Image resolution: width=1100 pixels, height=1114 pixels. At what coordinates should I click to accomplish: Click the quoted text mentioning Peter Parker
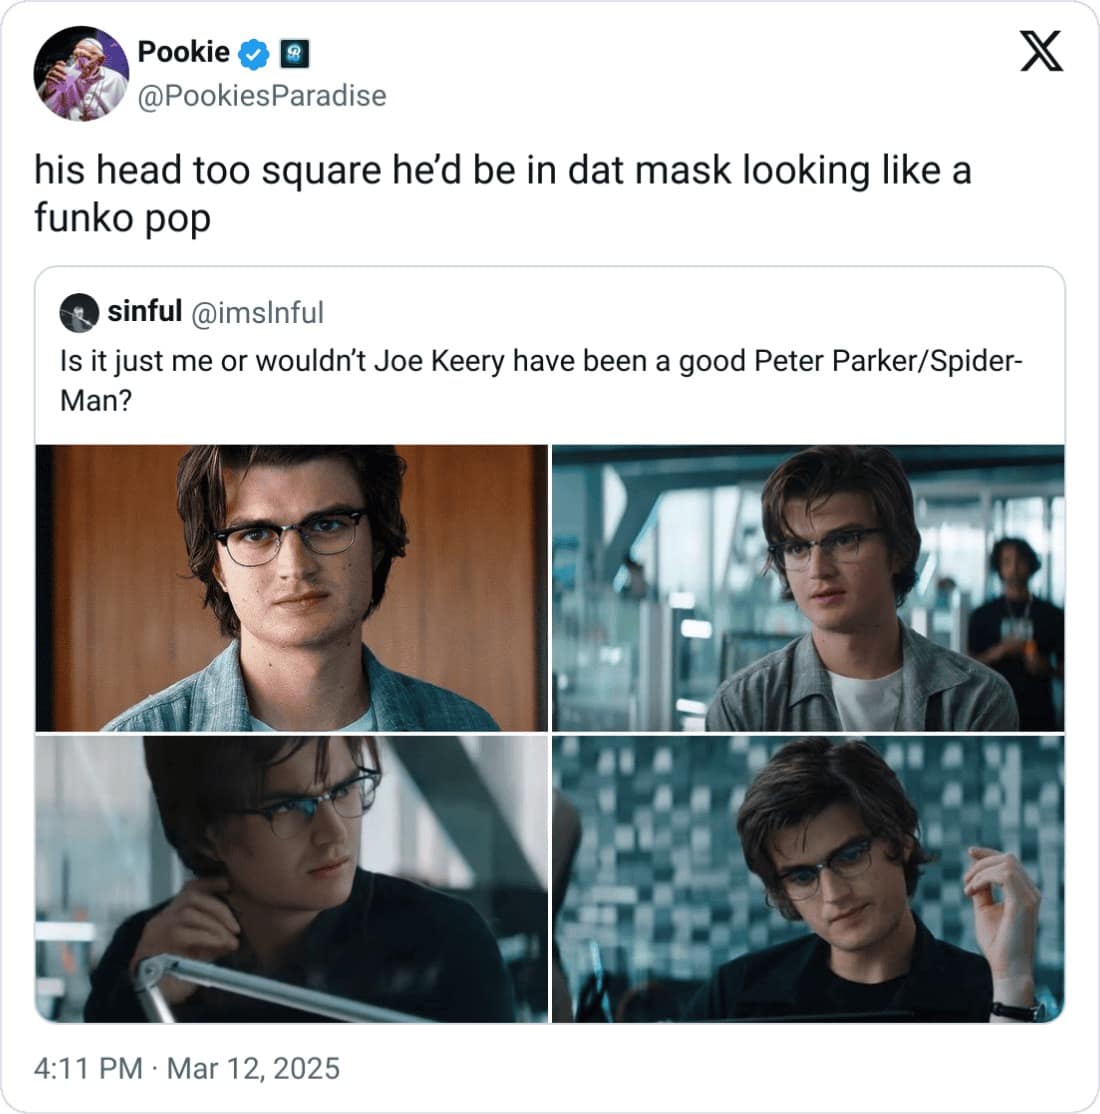click(x=540, y=380)
